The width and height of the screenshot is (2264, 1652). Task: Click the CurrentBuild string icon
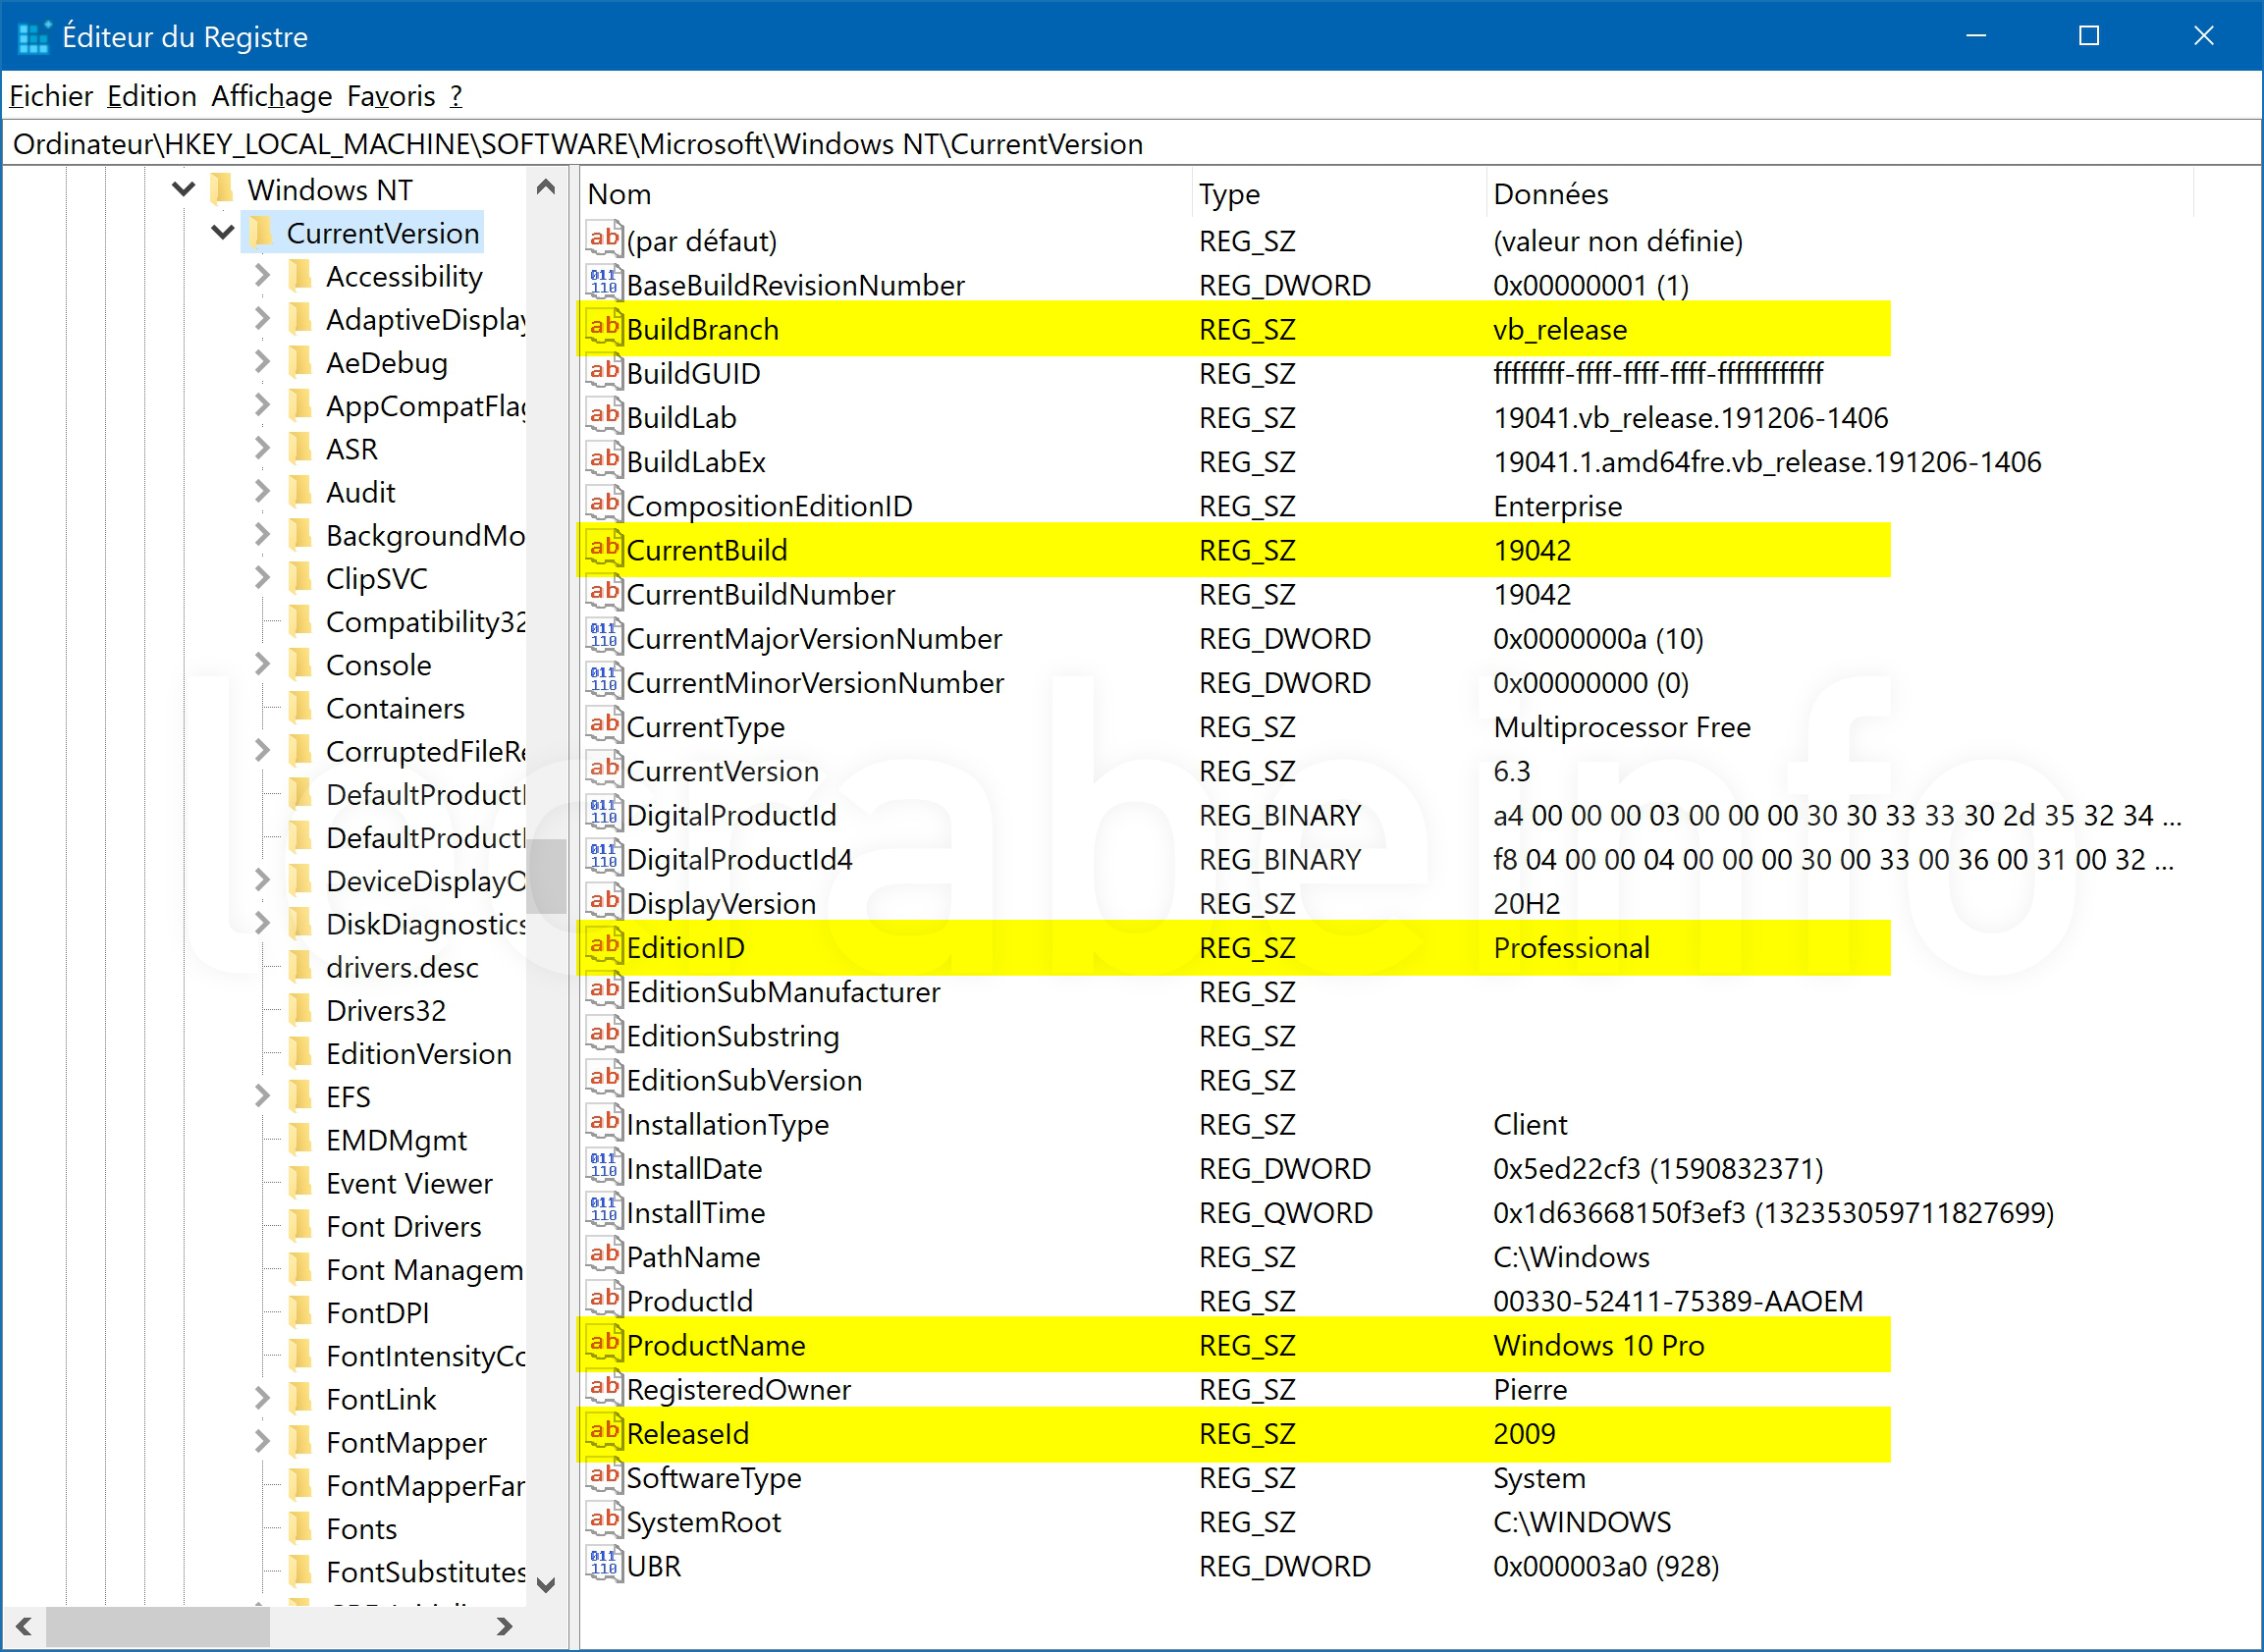604,549
